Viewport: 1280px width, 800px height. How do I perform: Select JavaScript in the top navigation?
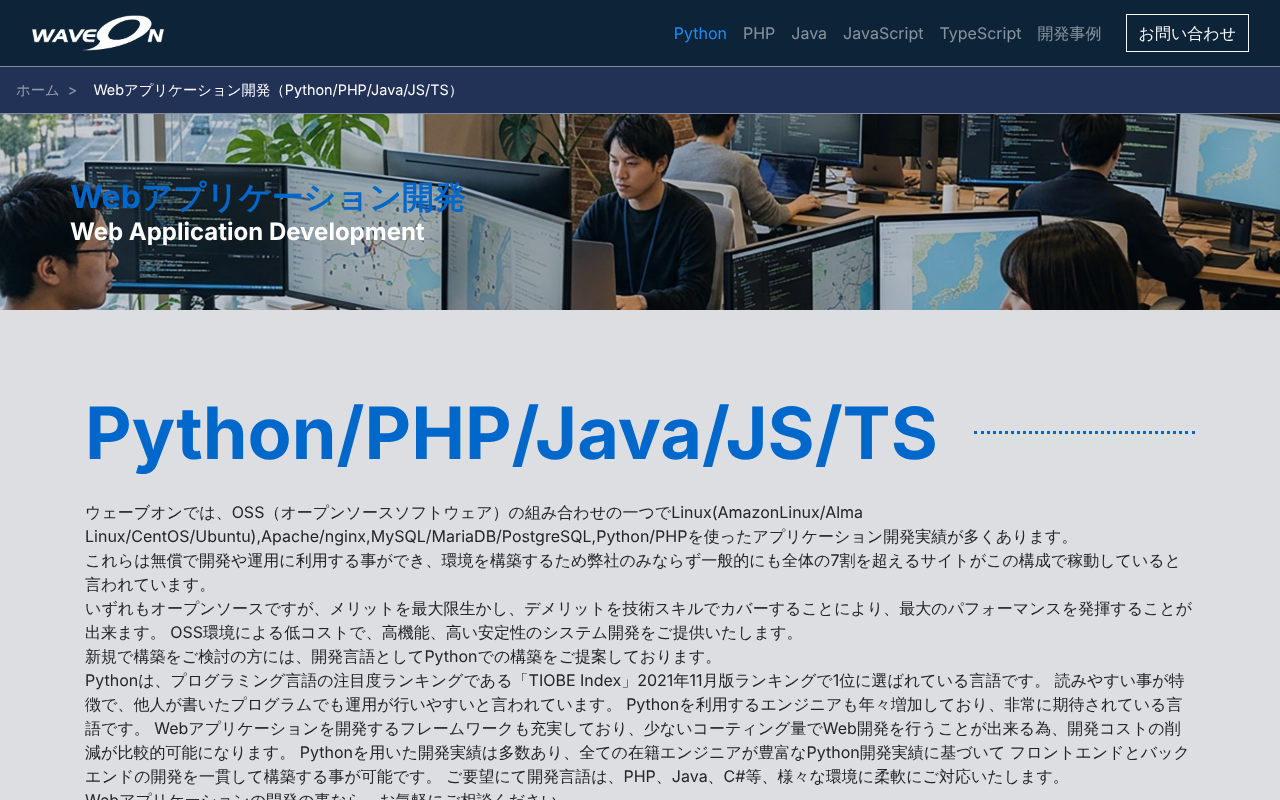coord(883,33)
